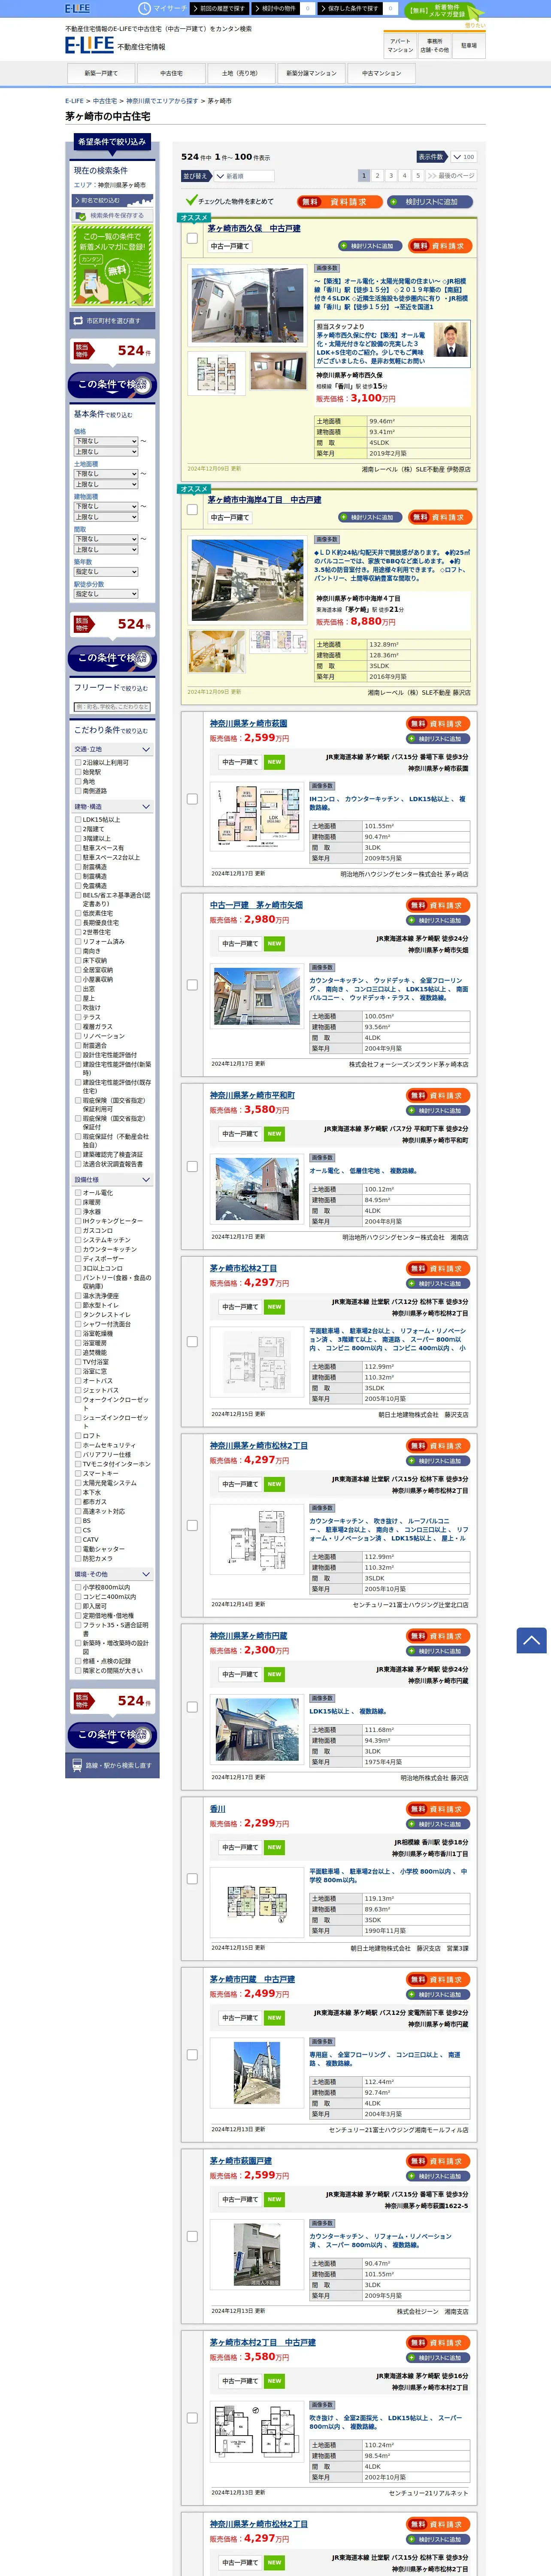The height and width of the screenshot is (2576, 551).
Task: Open the 駅徒歩分数 指定なし dropdown
Action: click(105, 594)
